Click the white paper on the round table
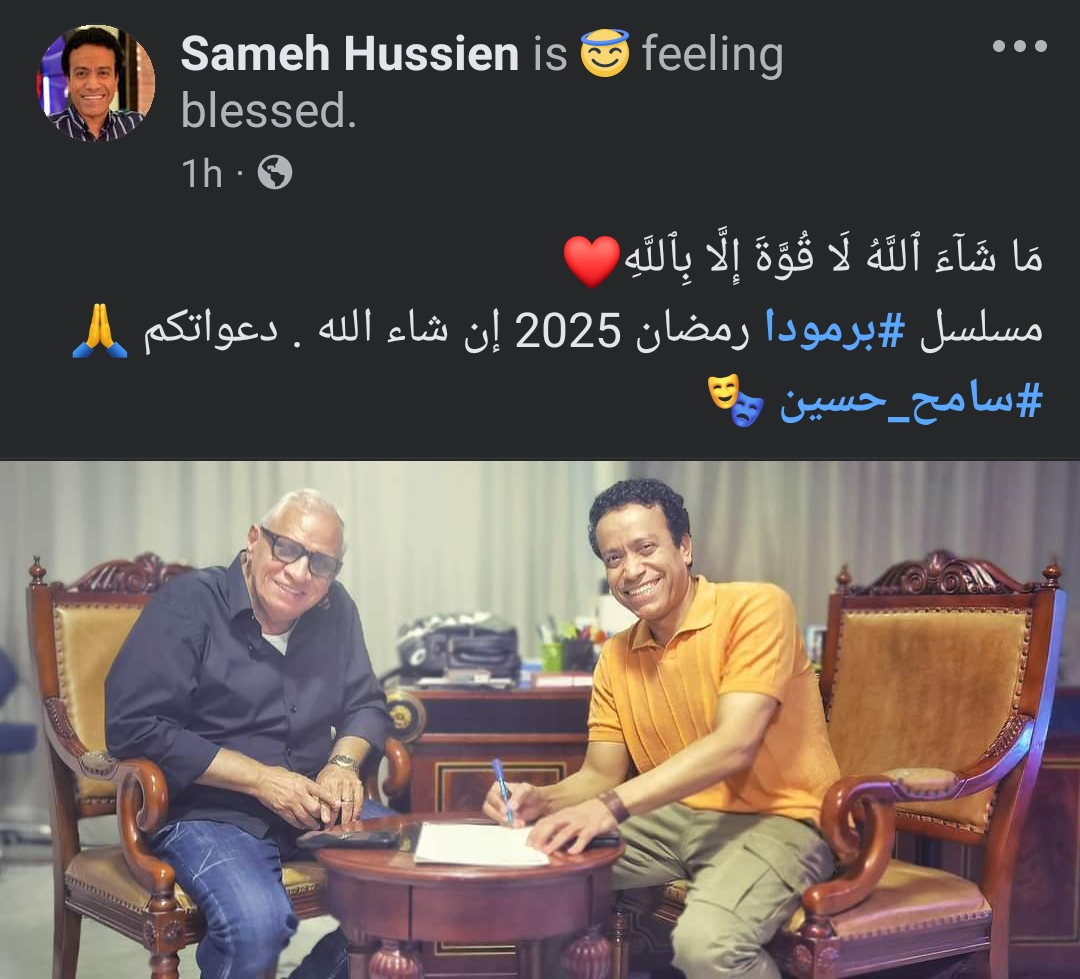The height and width of the screenshot is (979, 1080). click(x=480, y=844)
